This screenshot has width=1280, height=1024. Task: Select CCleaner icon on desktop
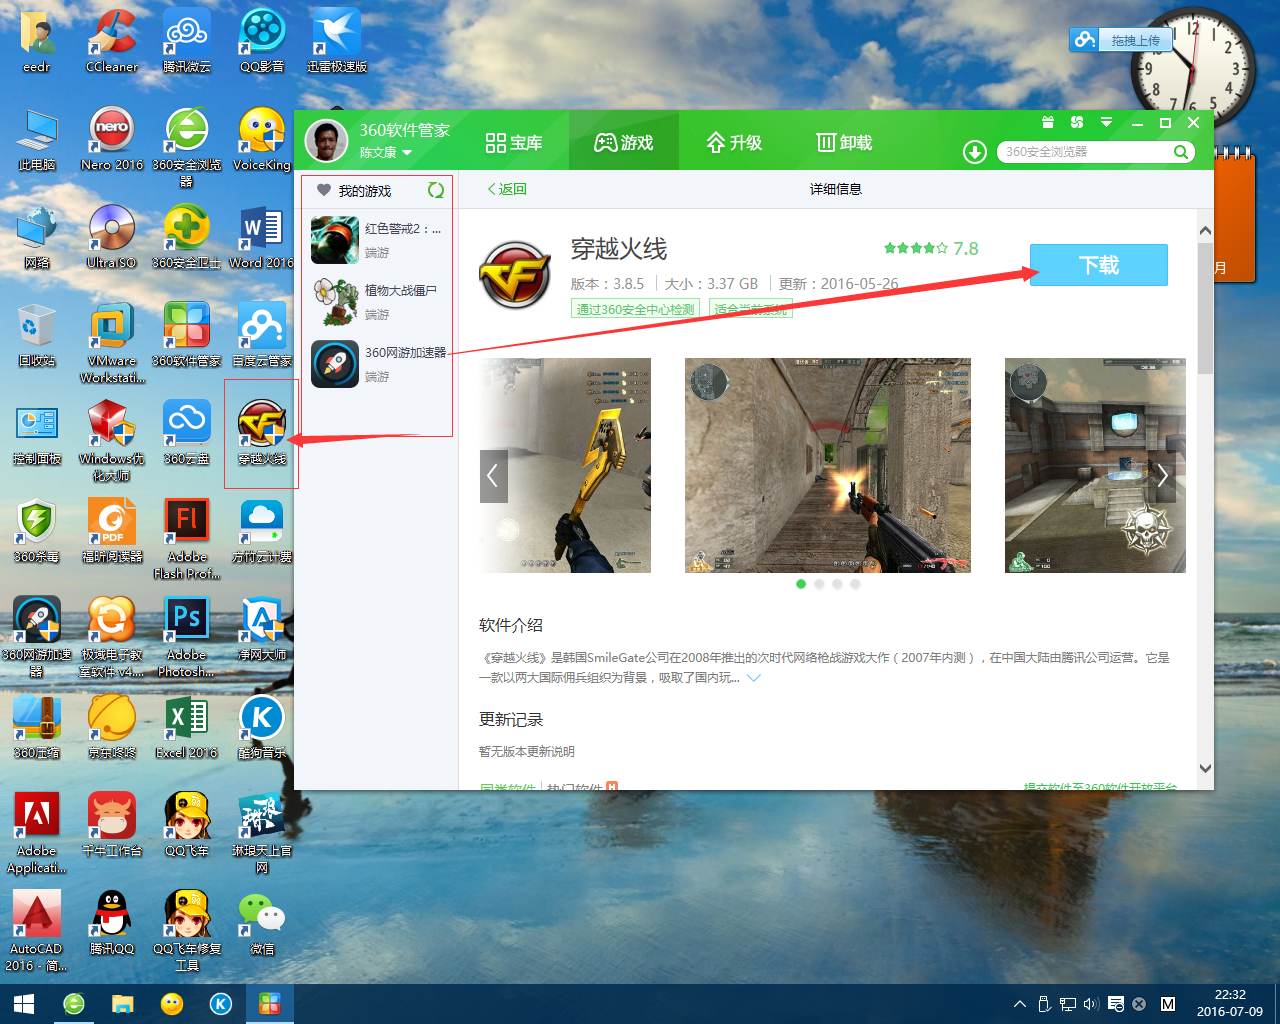(x=112, y=42)
